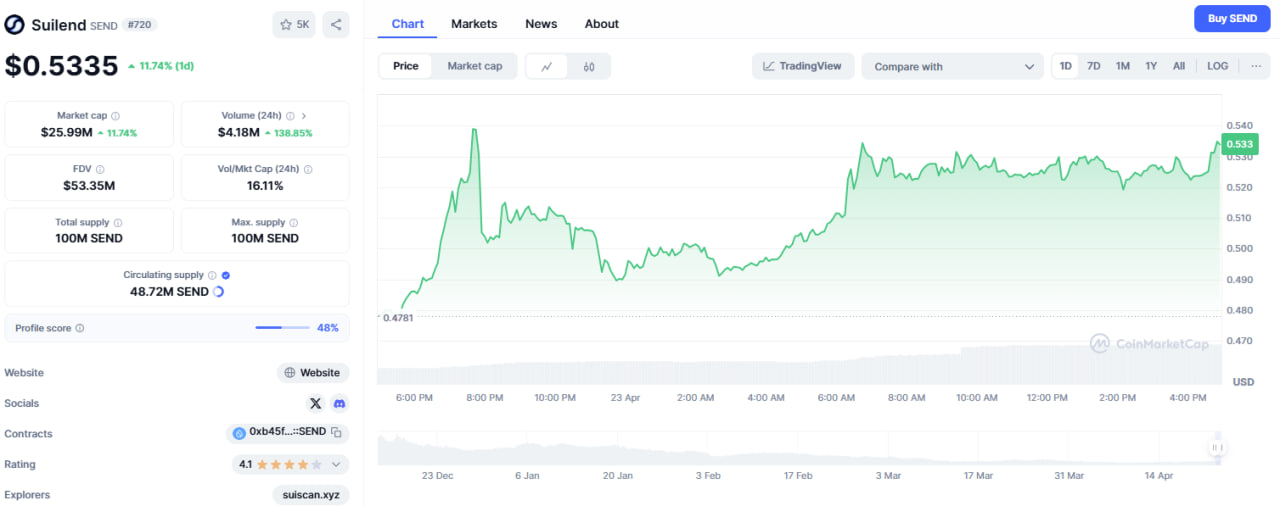This screenshot has width=1280, height=506.
Task: Toggle the chart to Market cap
Action: coord(474,66)
